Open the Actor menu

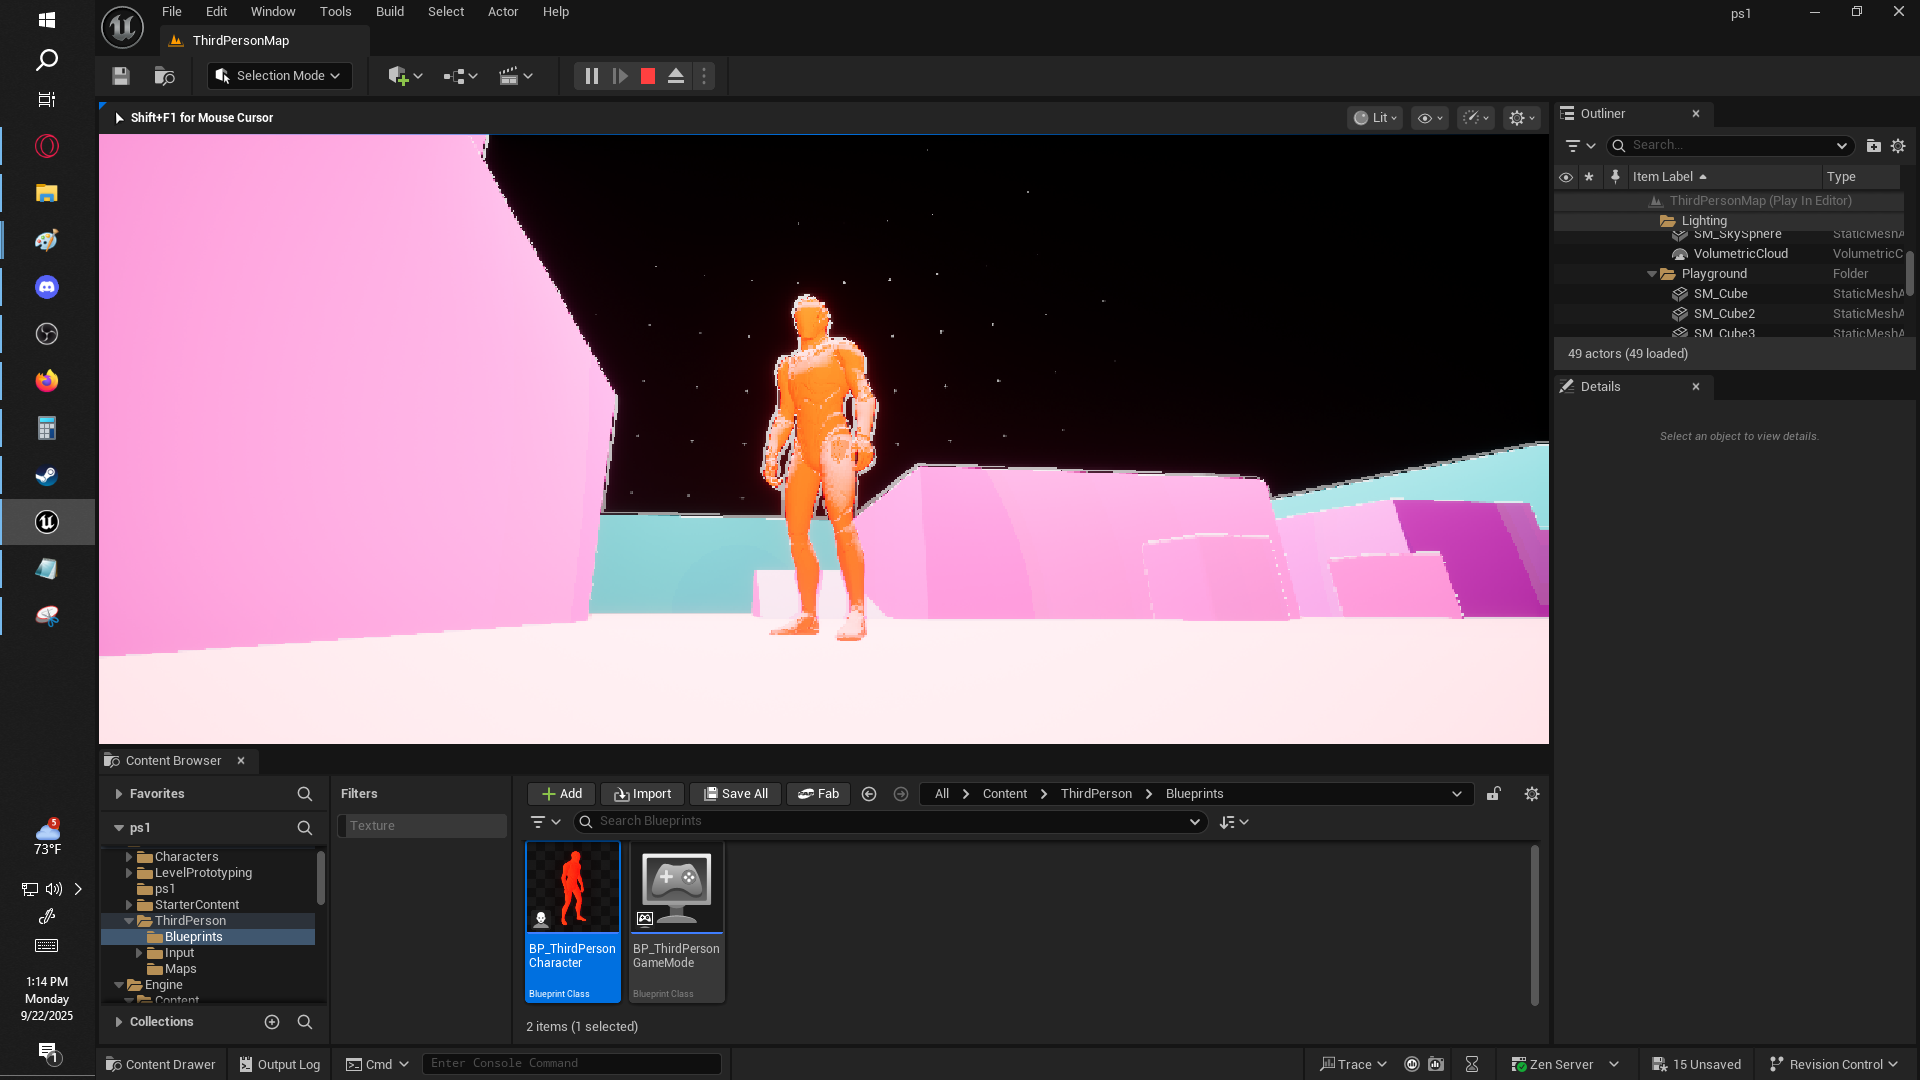[503, 12]
